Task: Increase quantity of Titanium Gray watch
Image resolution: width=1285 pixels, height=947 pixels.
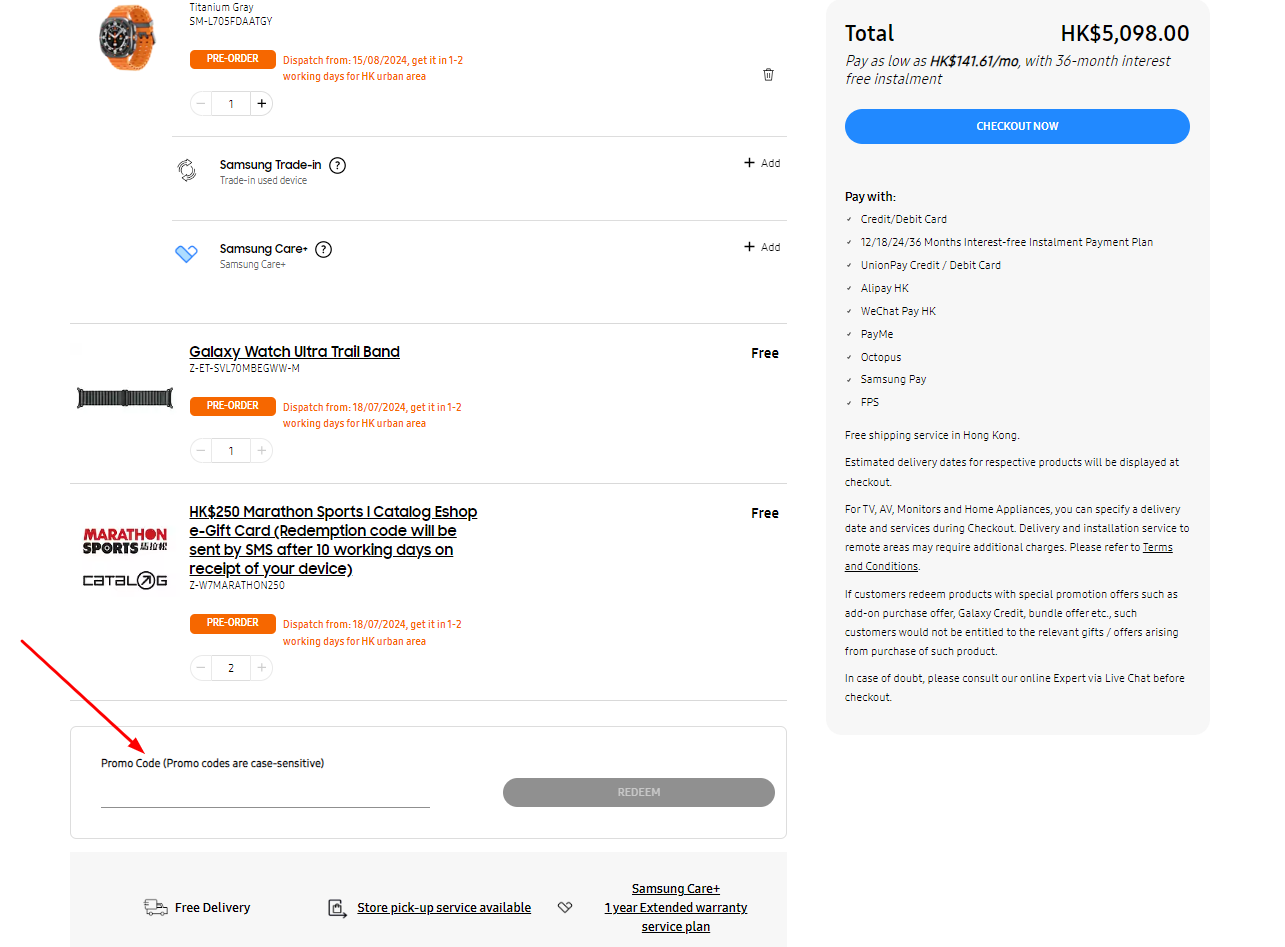Action: 261,104
